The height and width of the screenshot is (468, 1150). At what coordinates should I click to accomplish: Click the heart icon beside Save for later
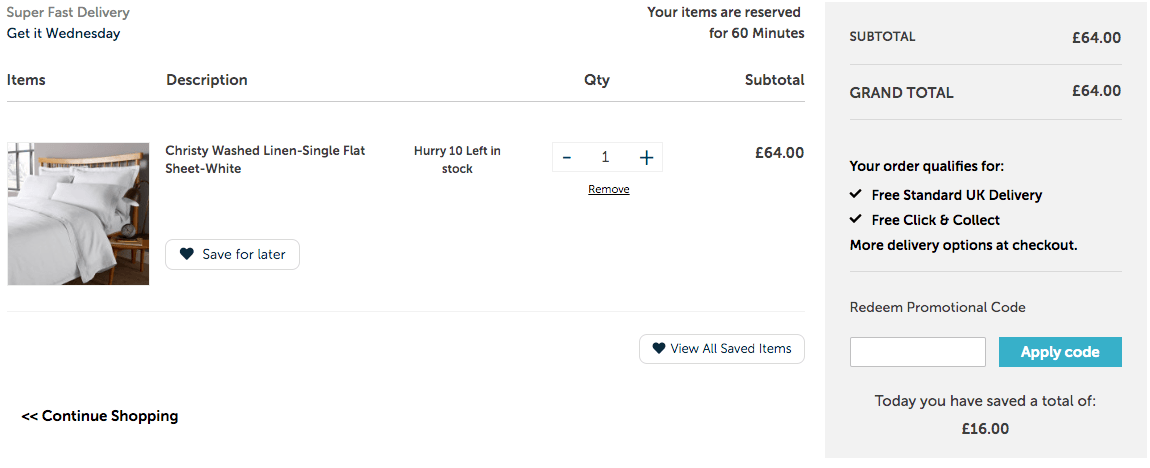pos(187,255)
